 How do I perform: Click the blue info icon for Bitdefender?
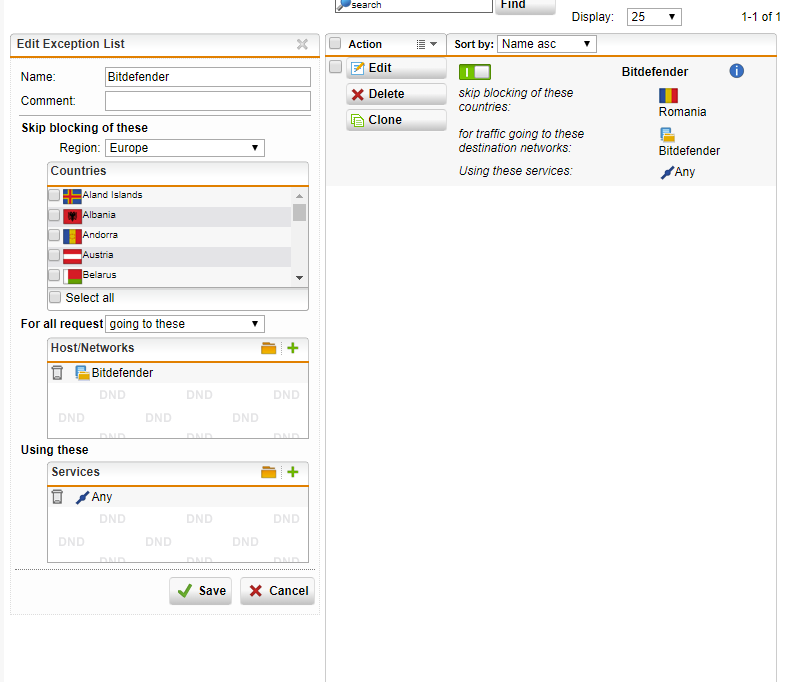click(x=736, y=71)
